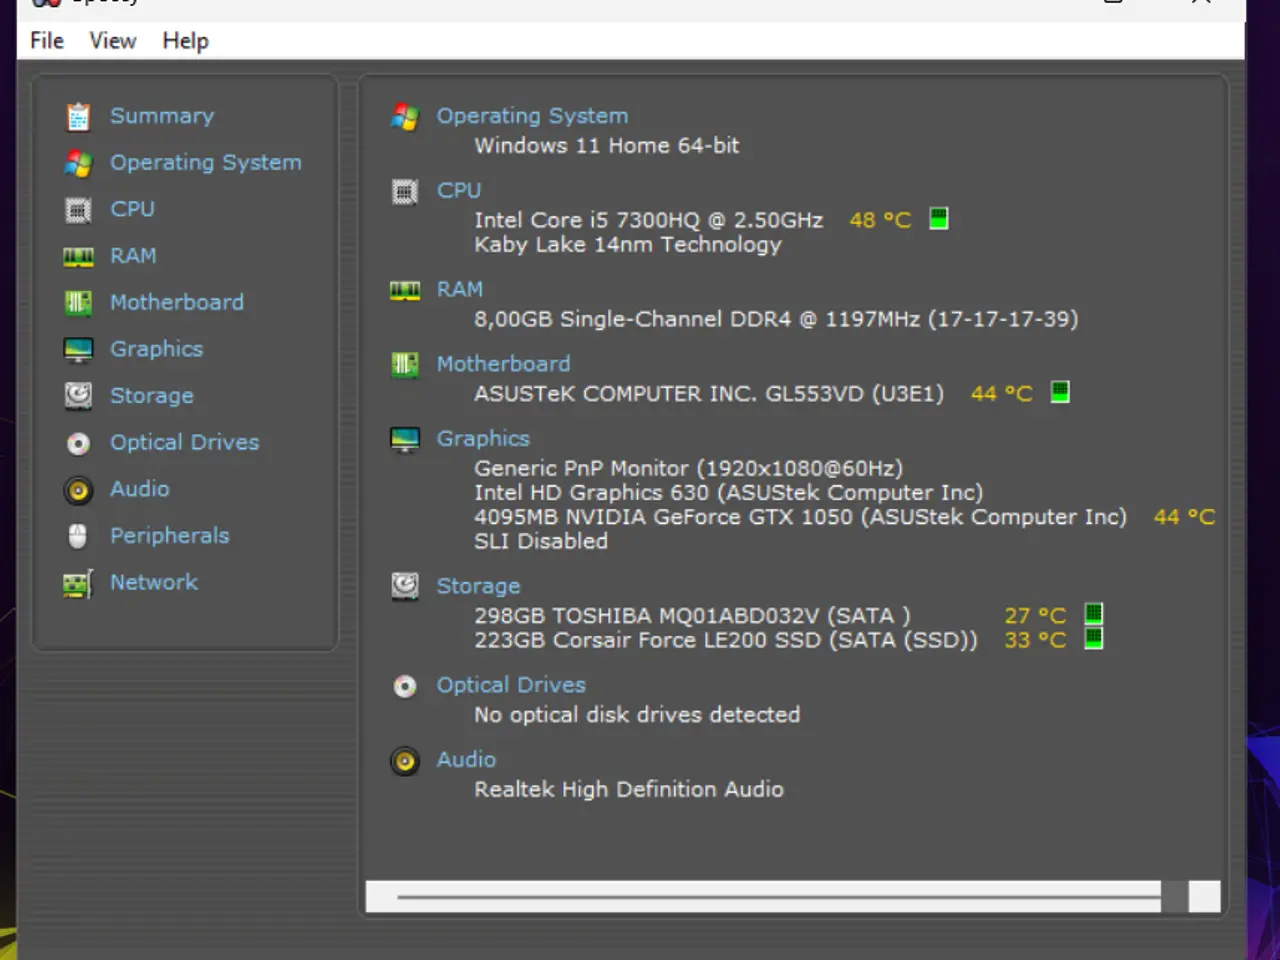Select Operating System in the sidebar
The width and height of the screenshot is (1280, 960).
point(205,163)
